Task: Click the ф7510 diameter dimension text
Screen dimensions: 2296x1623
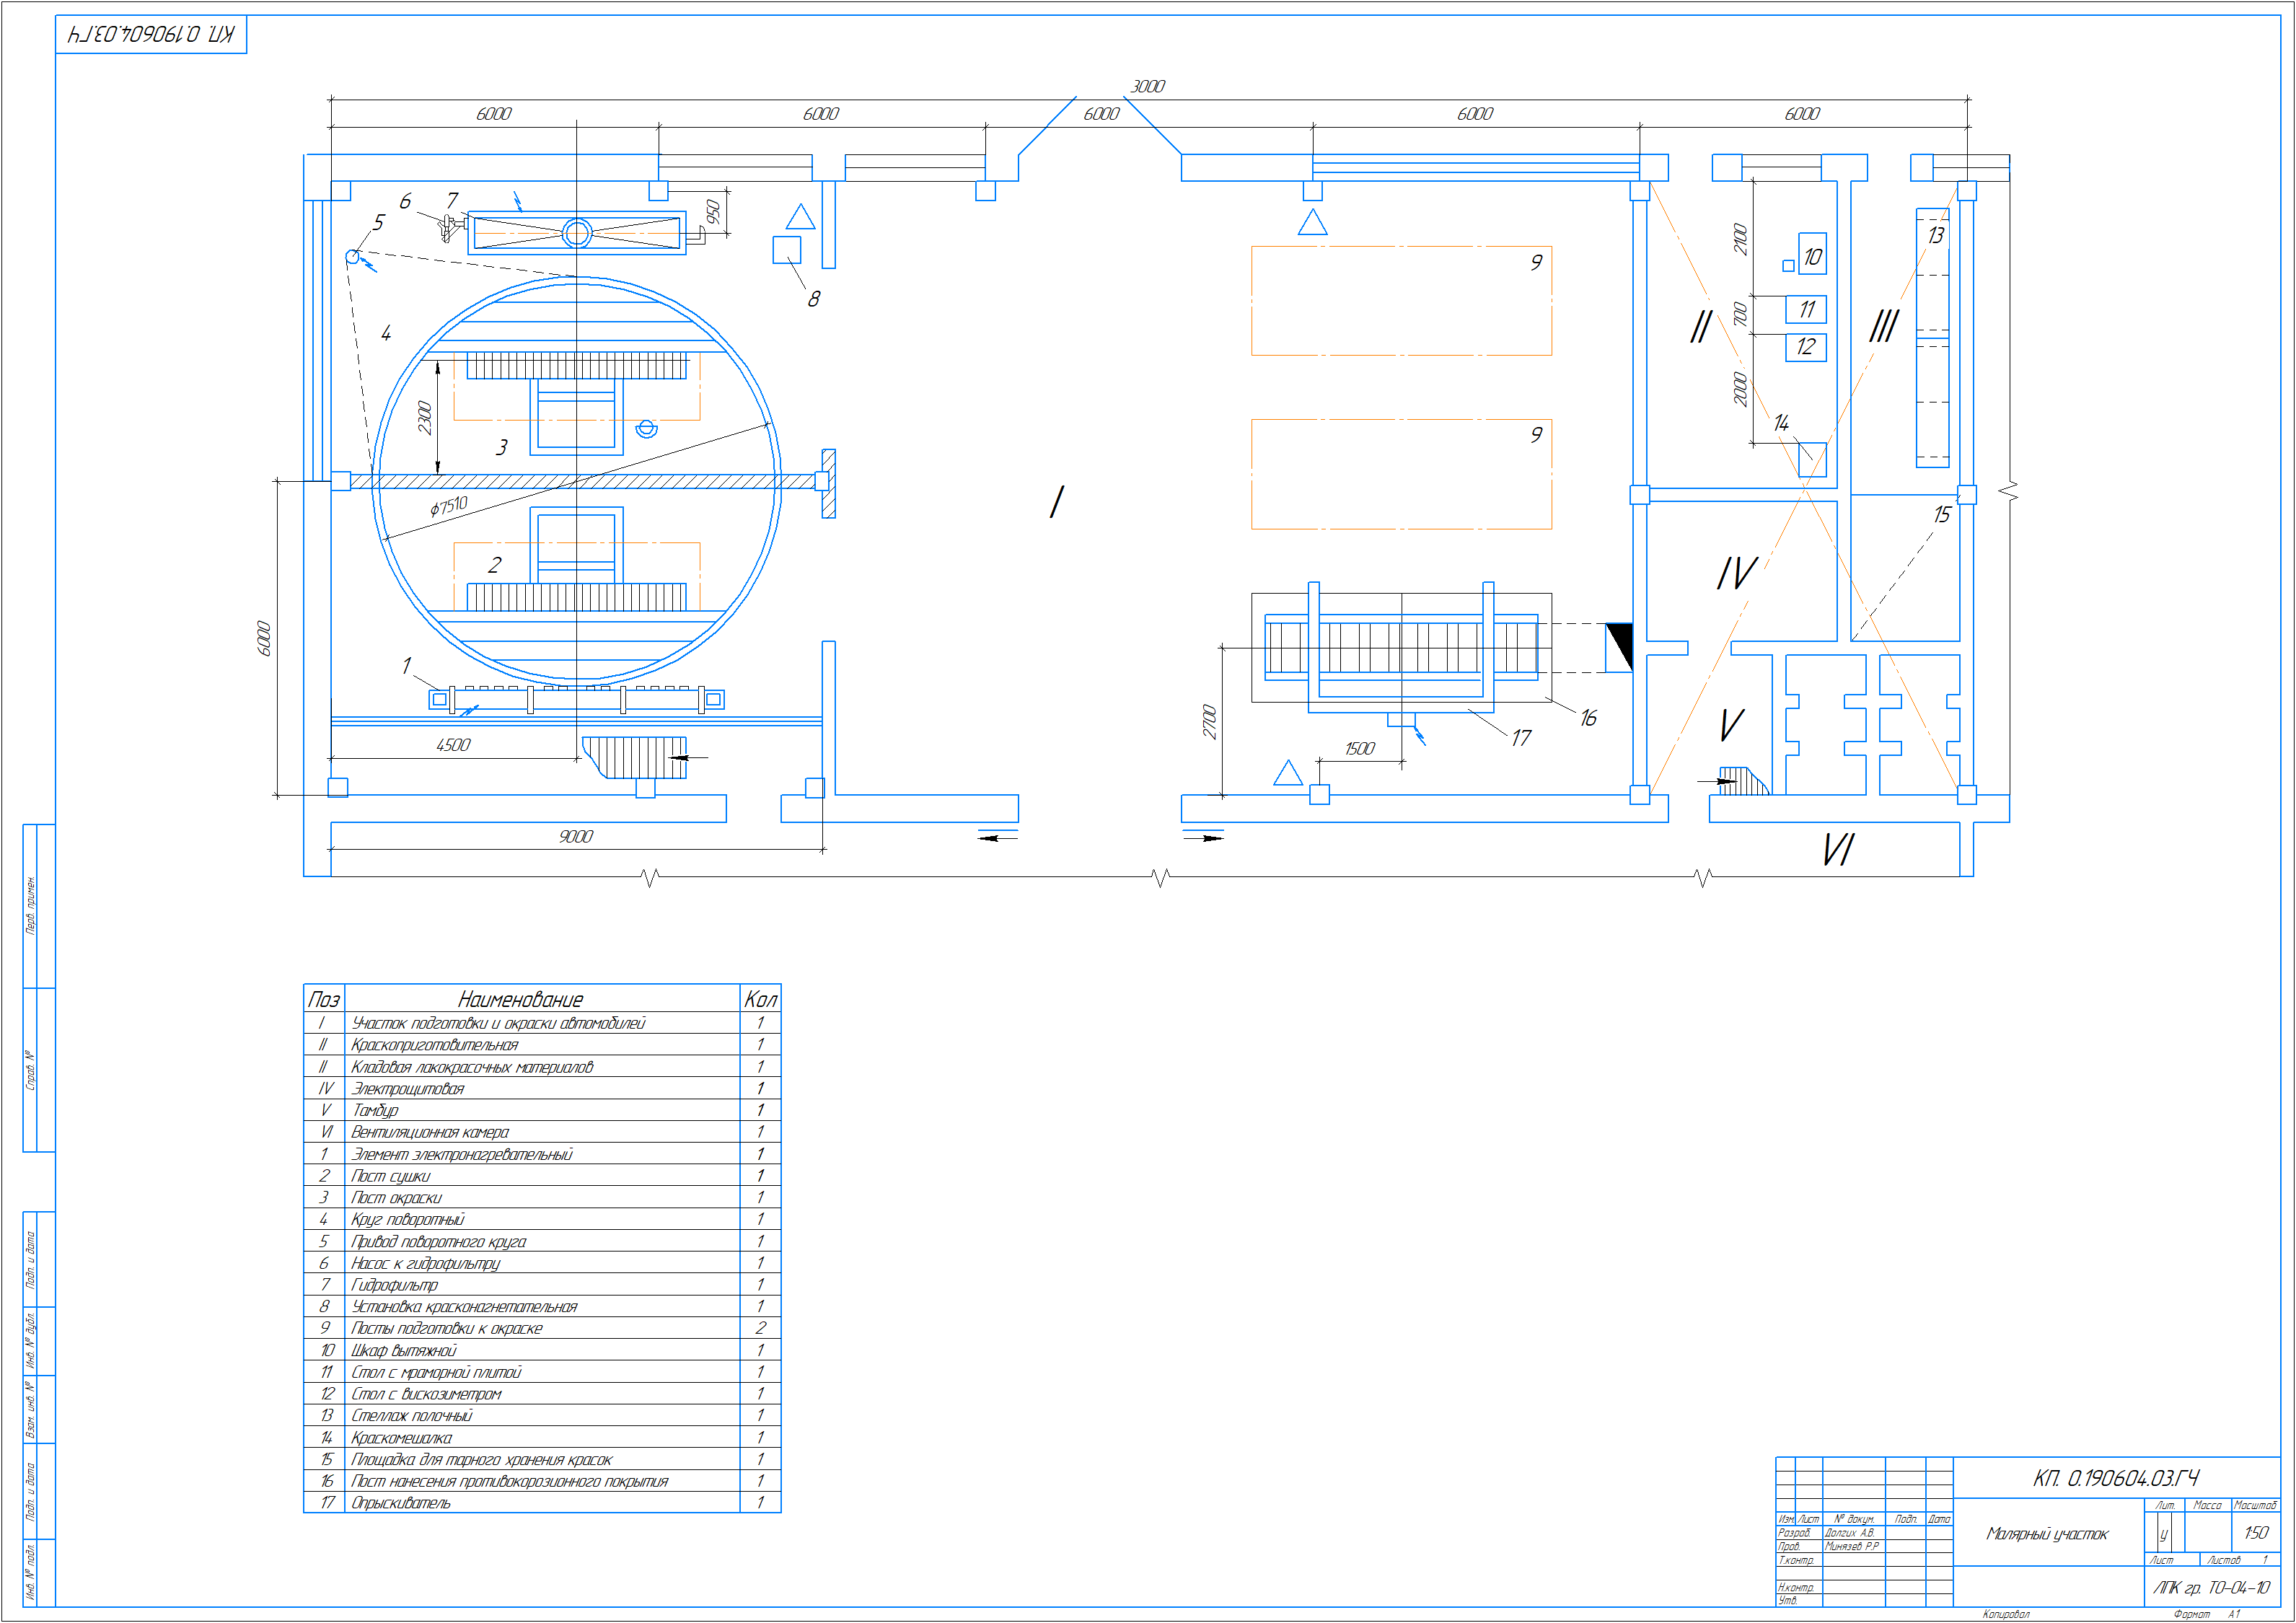Action: pyautogui.click(x=449, y=506)
